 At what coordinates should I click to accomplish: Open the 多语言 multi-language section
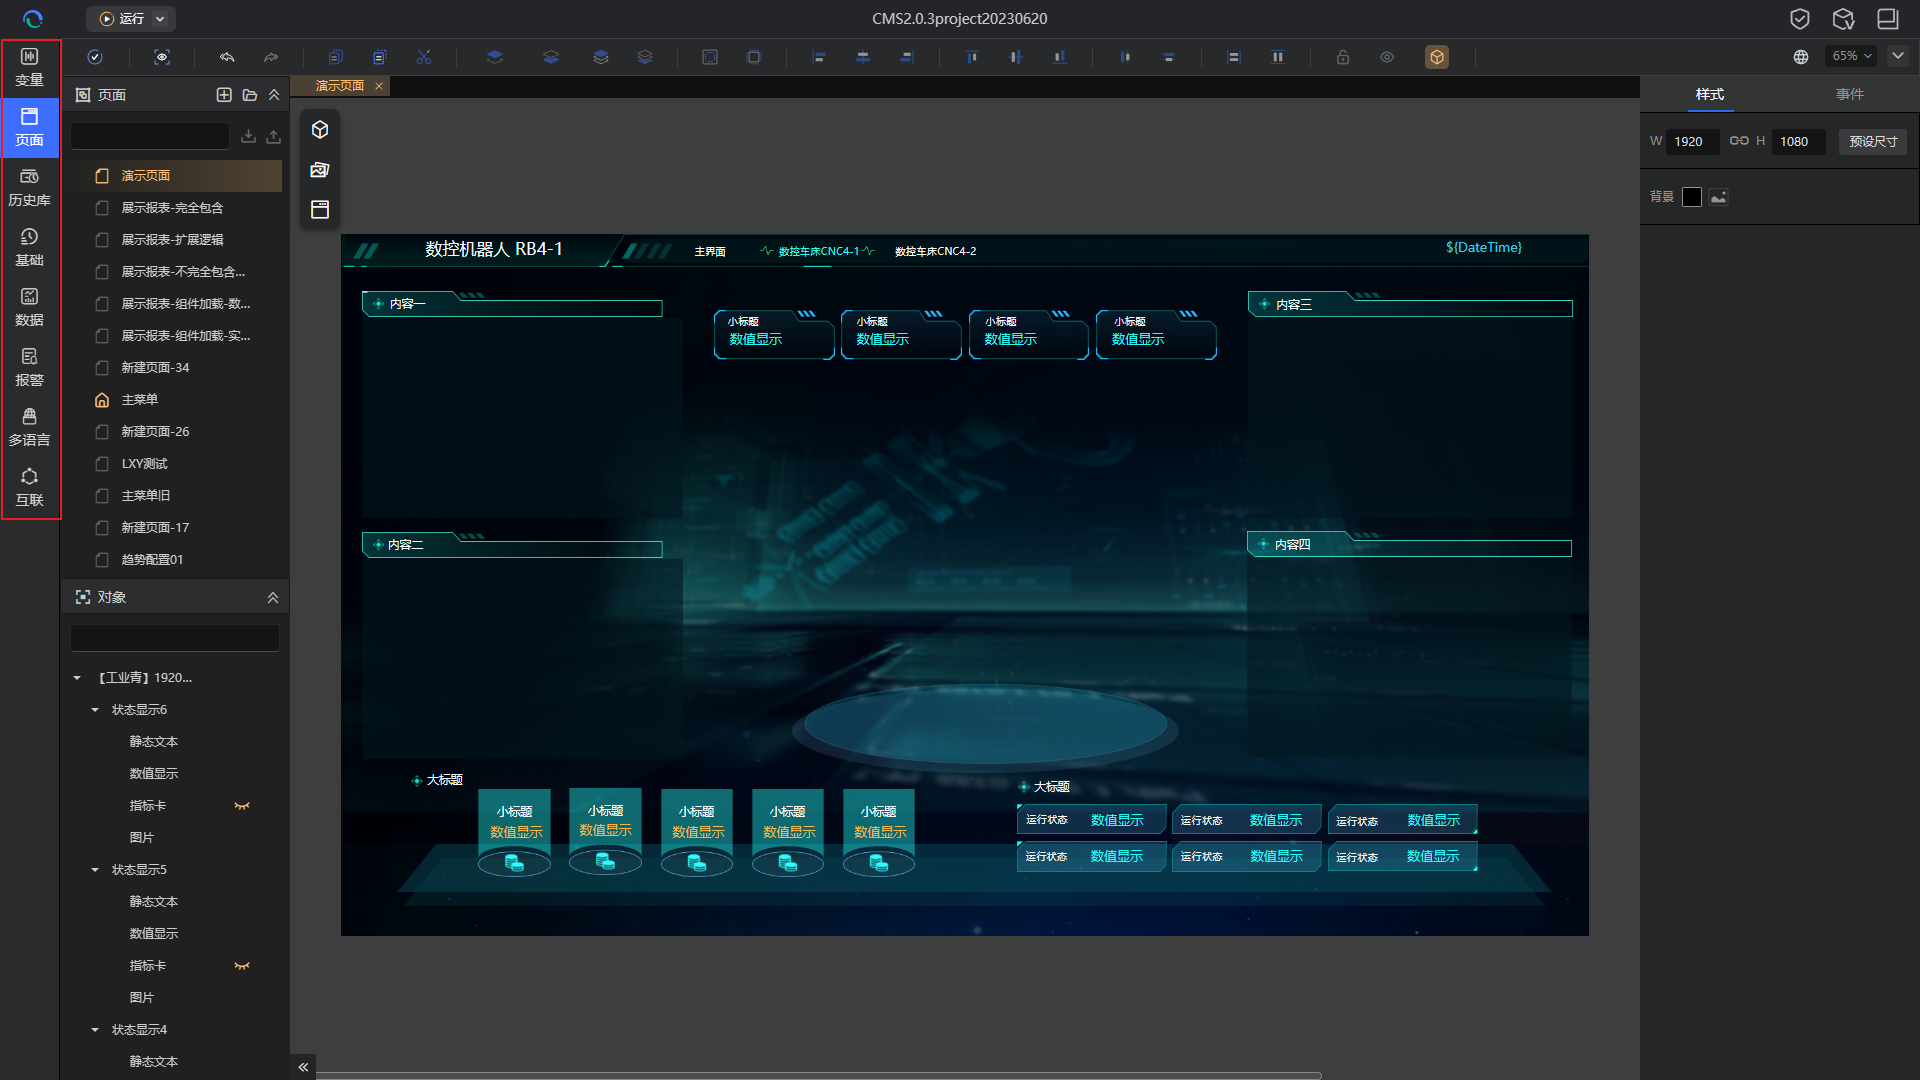30,427
